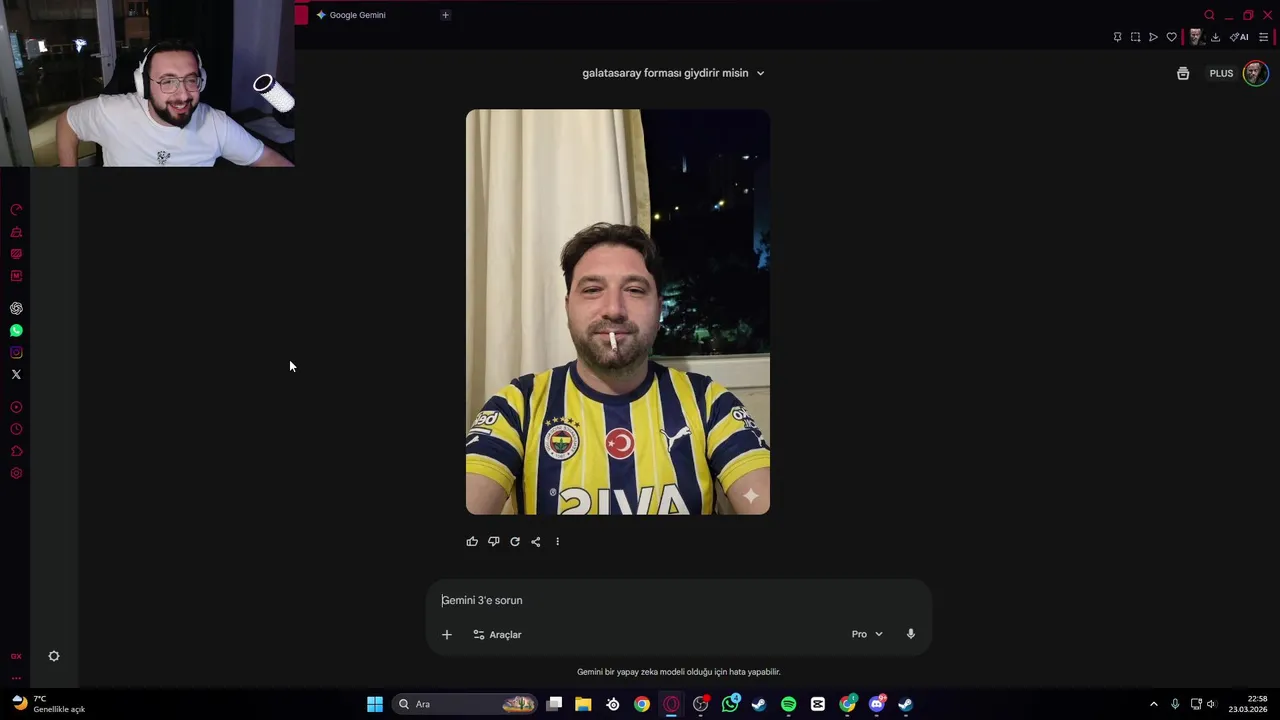Show hidden system tray icons
1280x720 pixels.
[1153, 704]
